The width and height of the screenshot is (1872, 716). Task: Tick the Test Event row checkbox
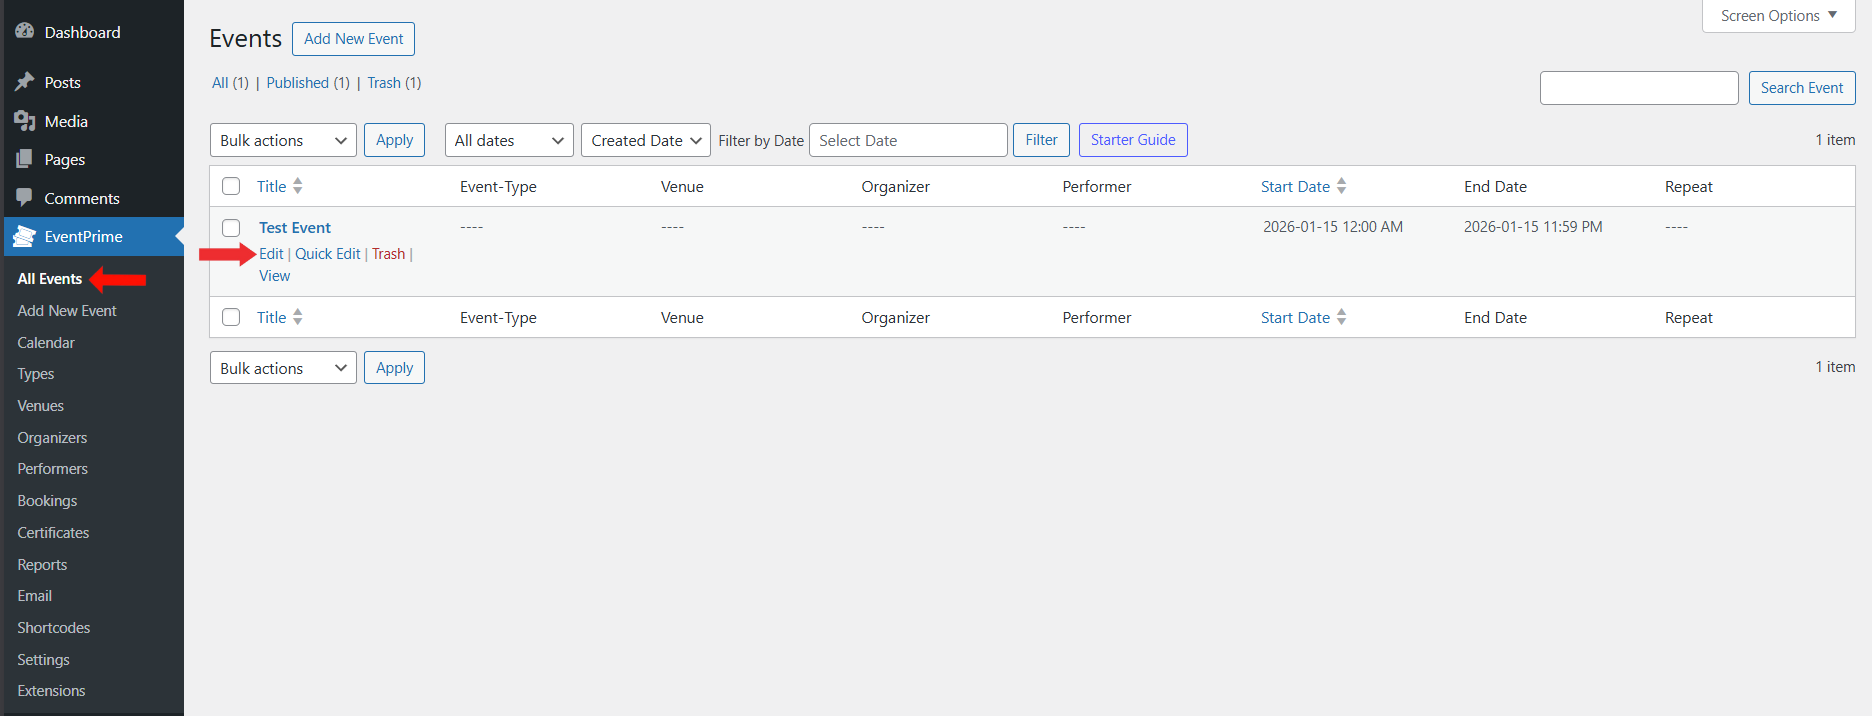pyautogui.click(x=231, y=228)
